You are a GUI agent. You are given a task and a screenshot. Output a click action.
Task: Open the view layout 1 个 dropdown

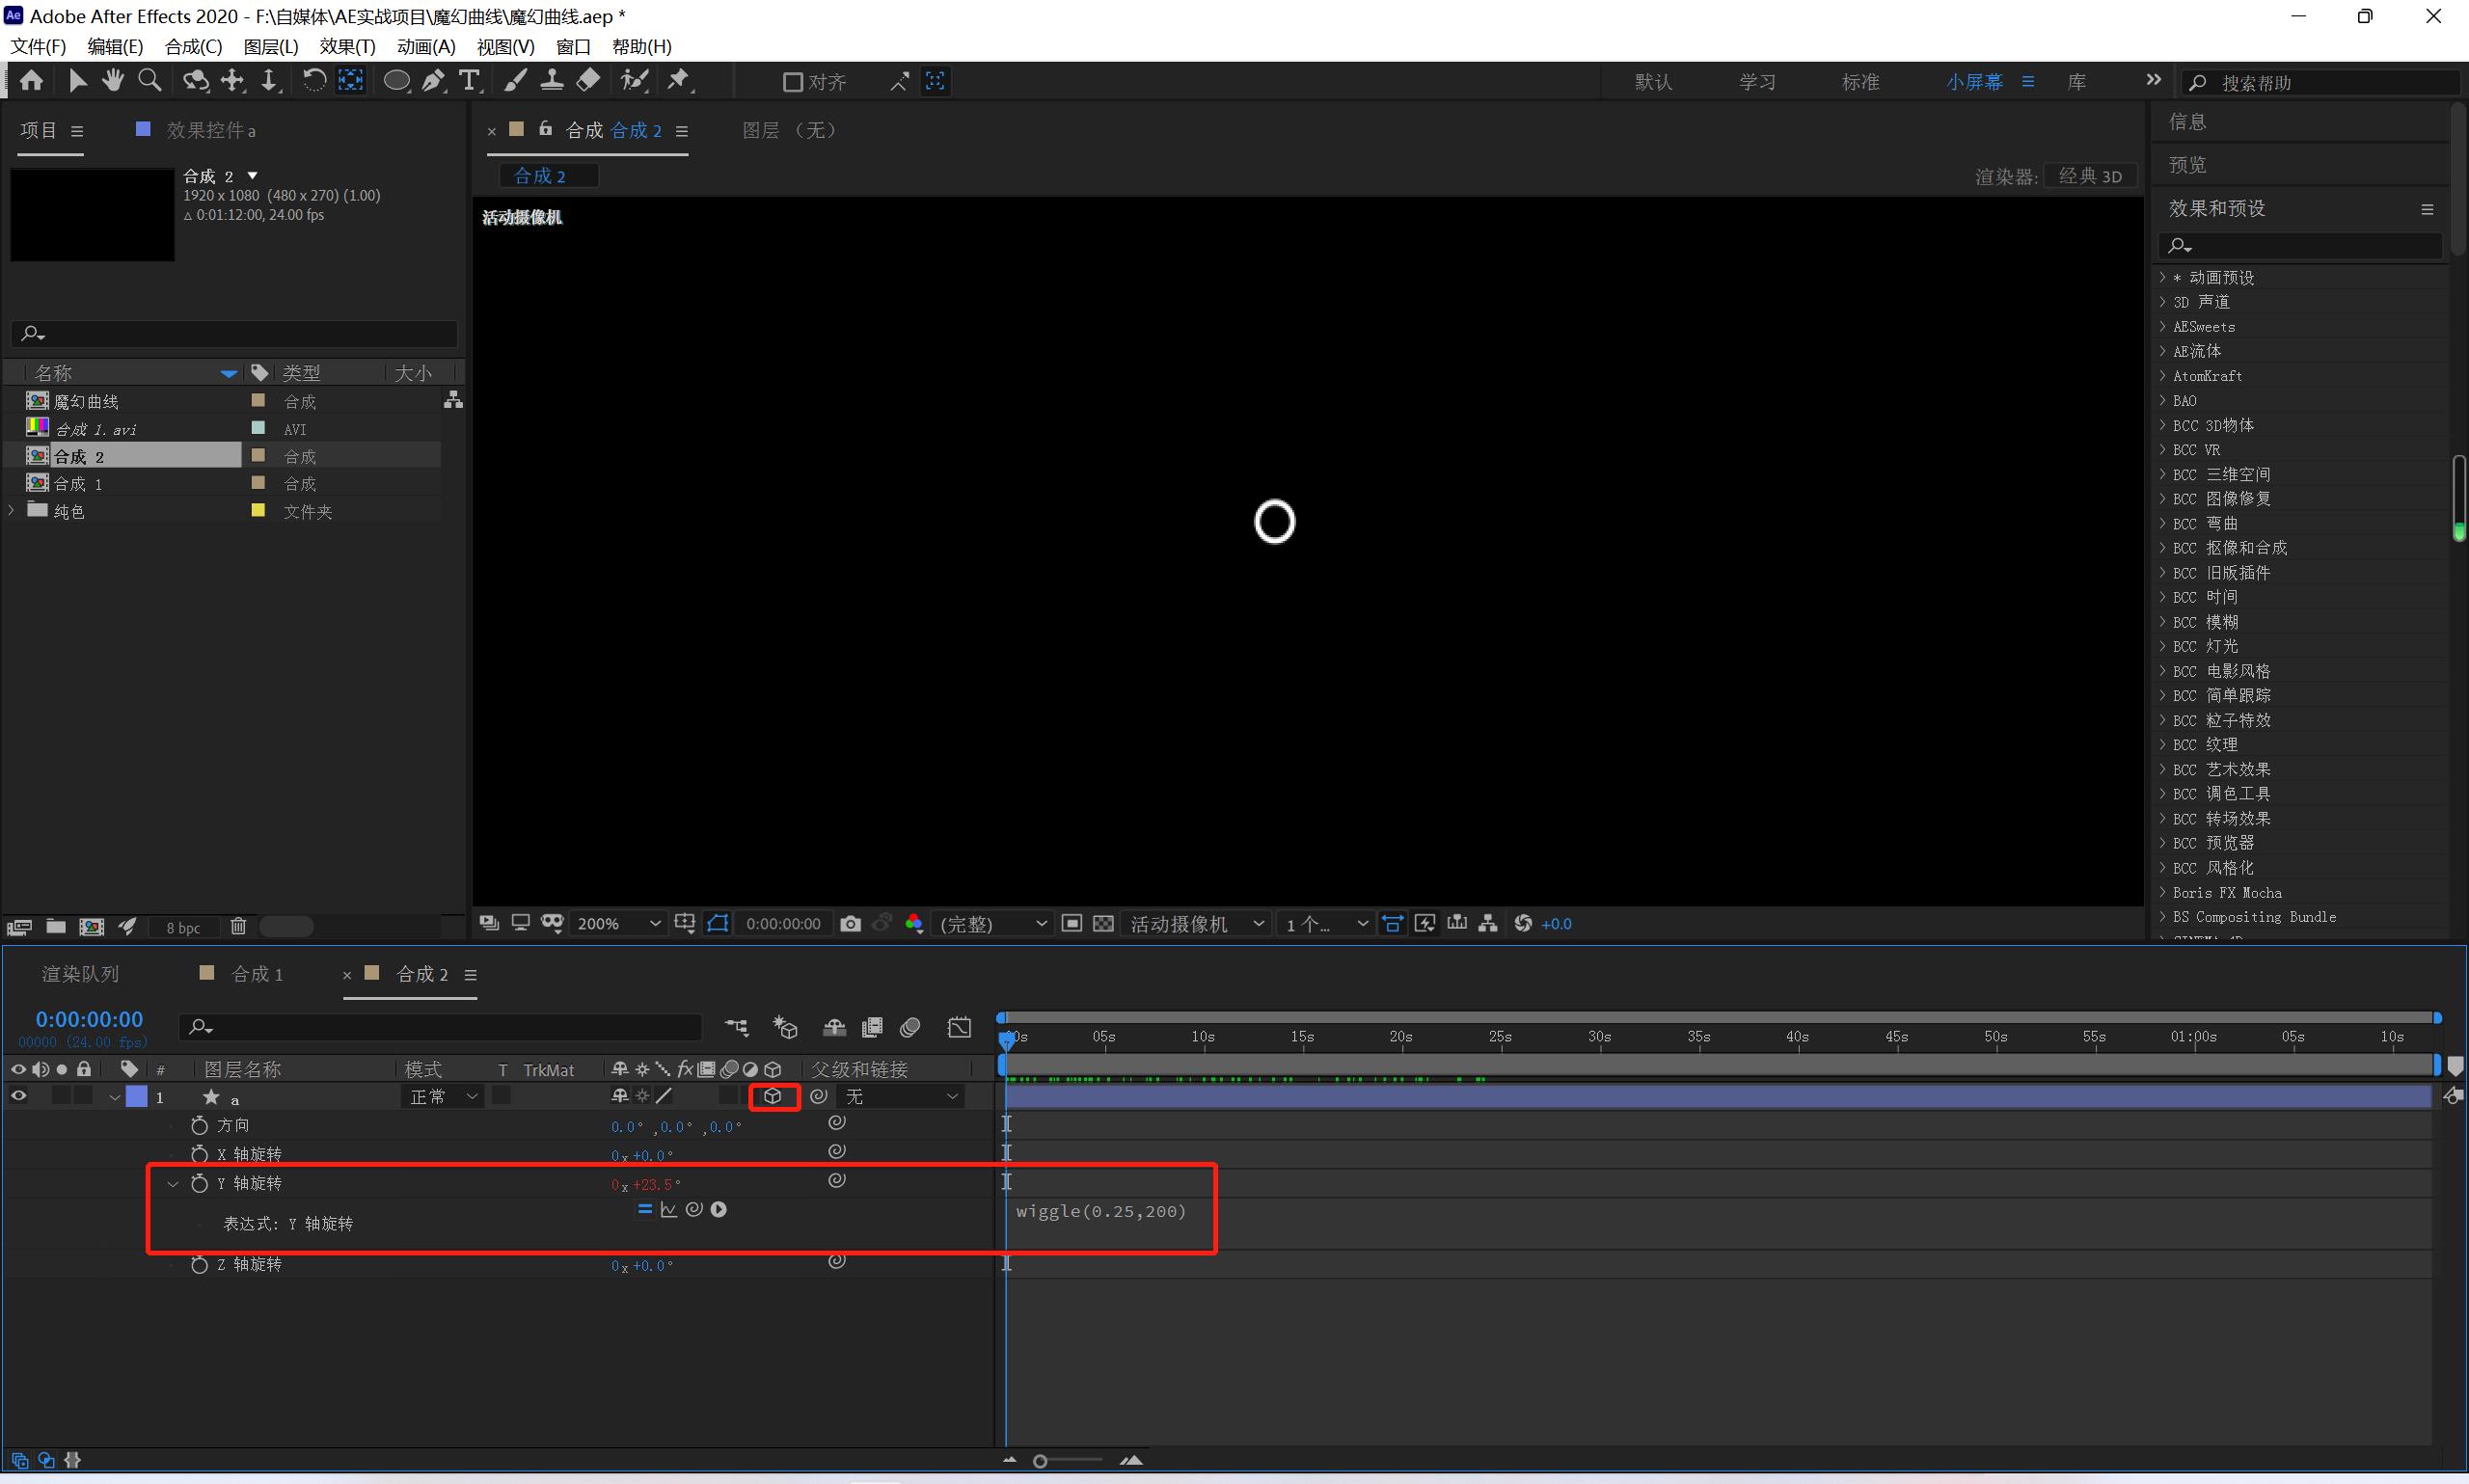(x=1326, y=924)
